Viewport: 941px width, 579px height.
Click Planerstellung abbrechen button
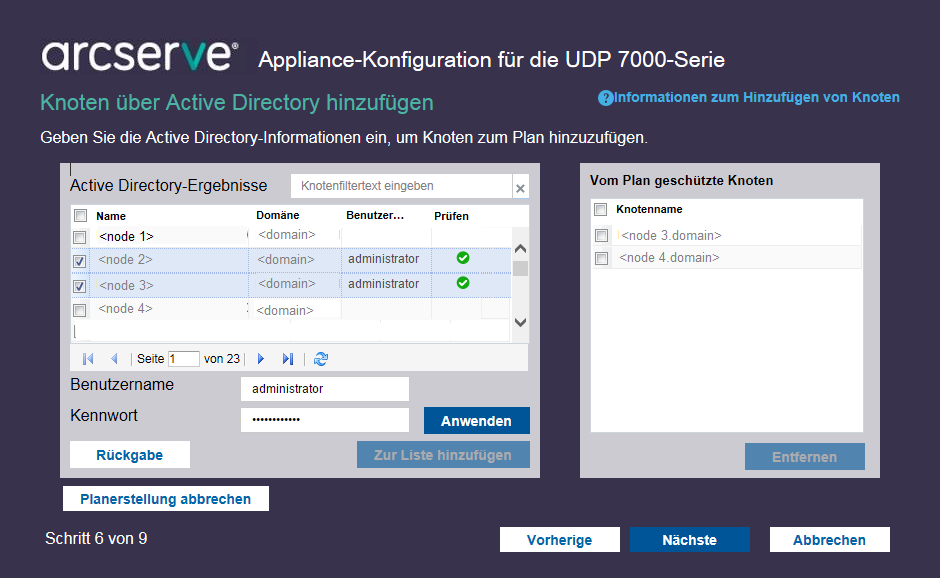click(x=166, y=499)
